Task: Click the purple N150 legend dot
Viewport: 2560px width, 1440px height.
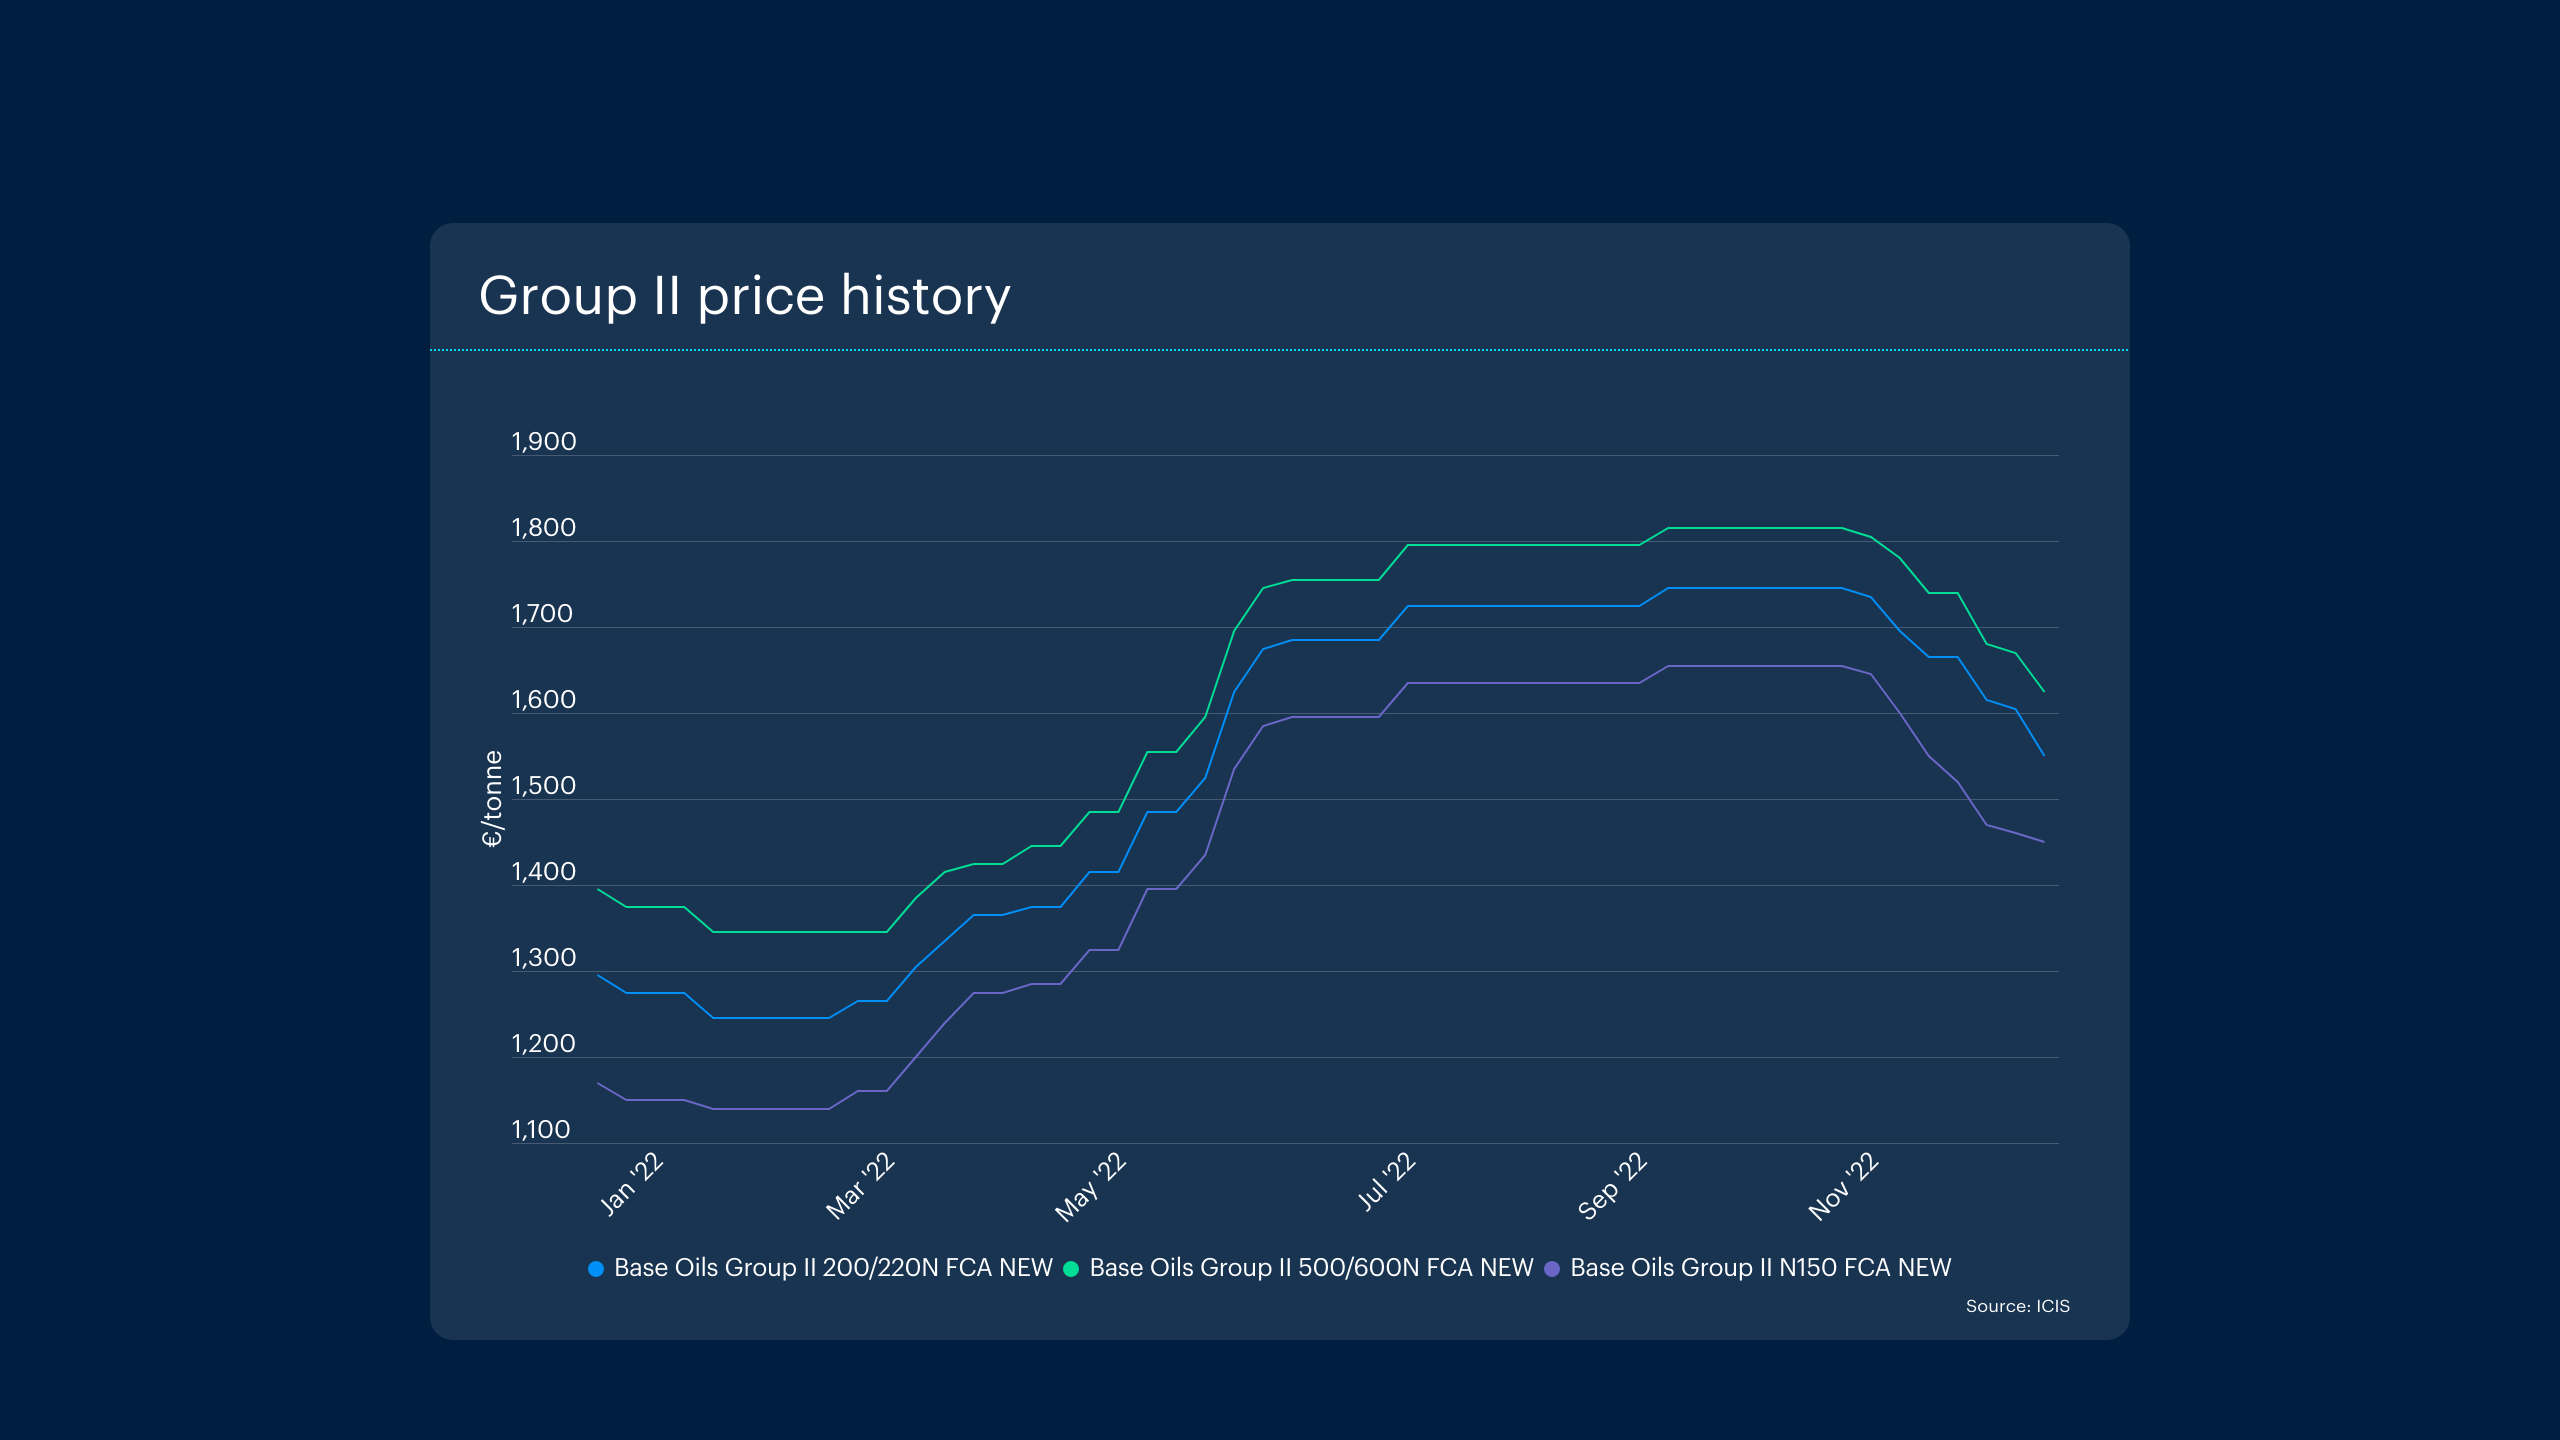Action: pyautogui.click(x=1552, y=1269)
